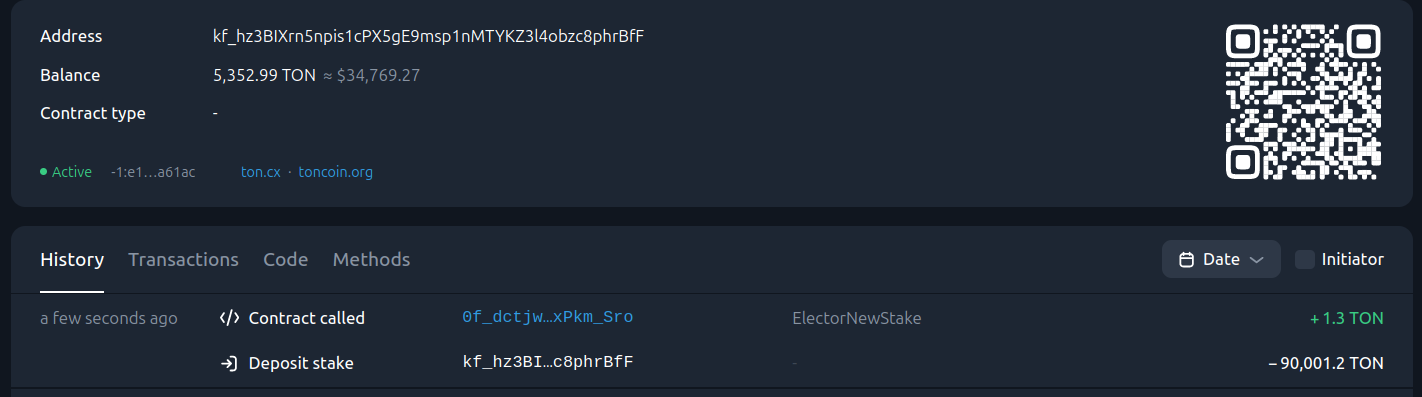Screen dimensions: 1422x397
Task: Click the green Active status dot
Action: point(44,172)
